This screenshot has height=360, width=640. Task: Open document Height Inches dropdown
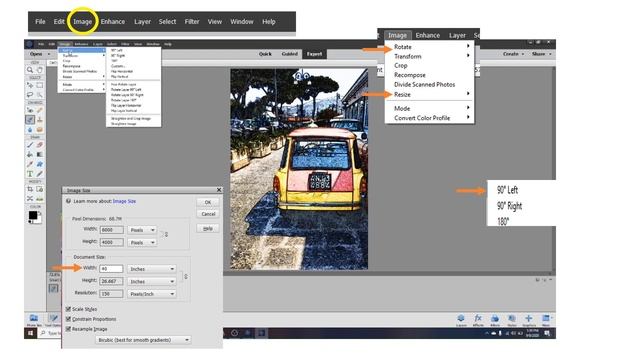point(151,282)
